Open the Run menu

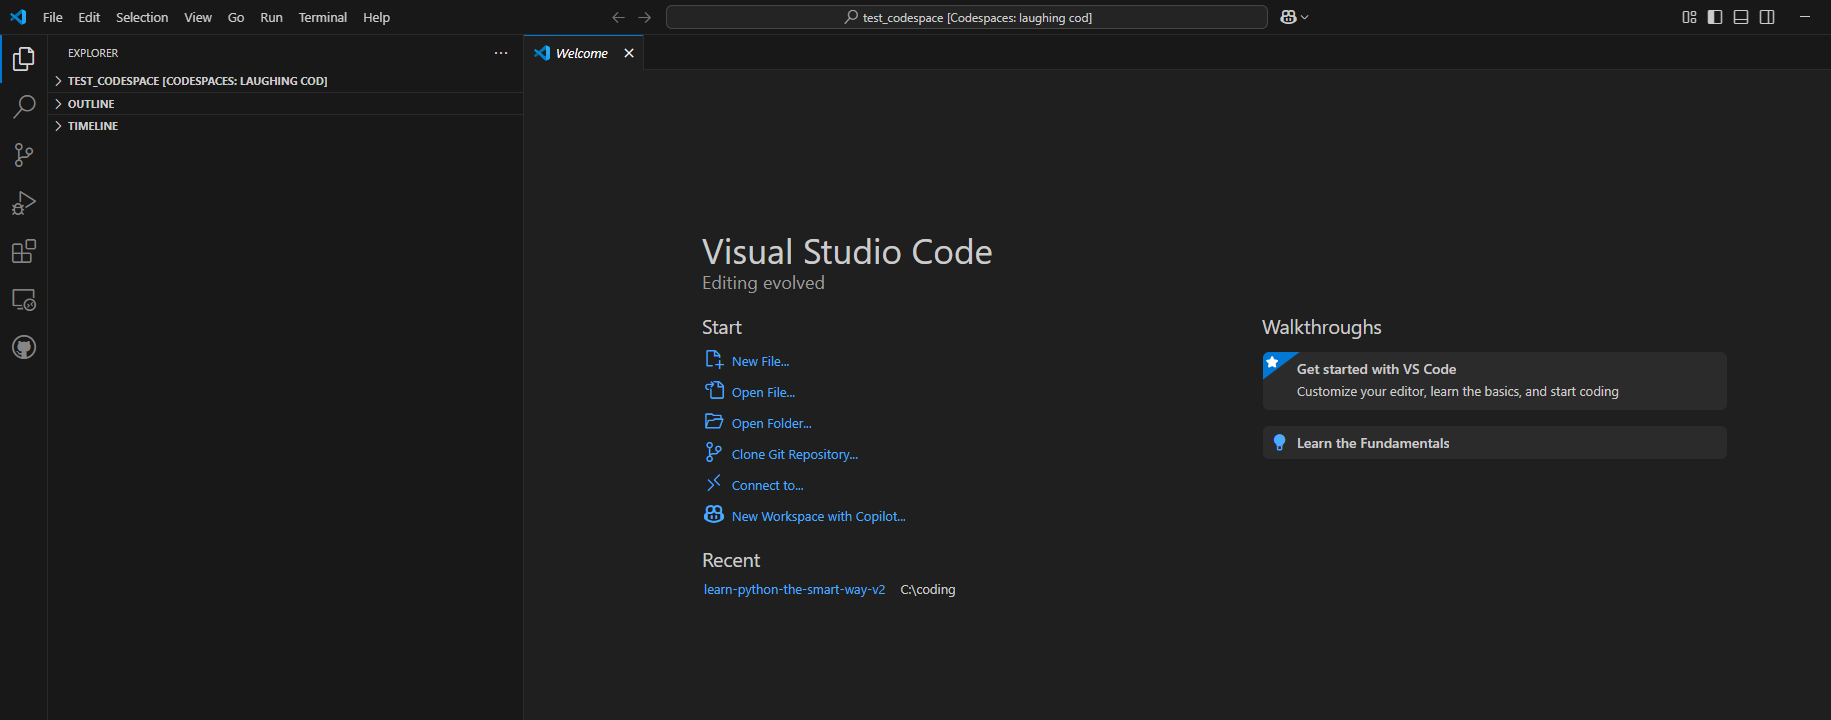coord(271,17)
